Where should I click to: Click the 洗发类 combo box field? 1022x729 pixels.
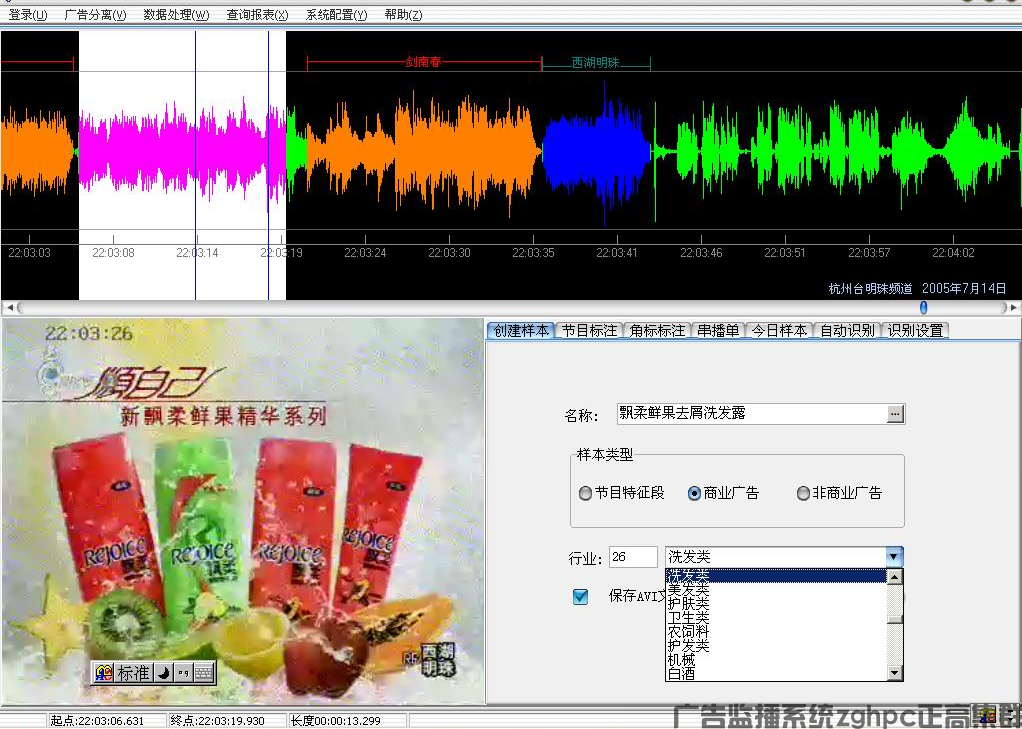coord(776,557)
